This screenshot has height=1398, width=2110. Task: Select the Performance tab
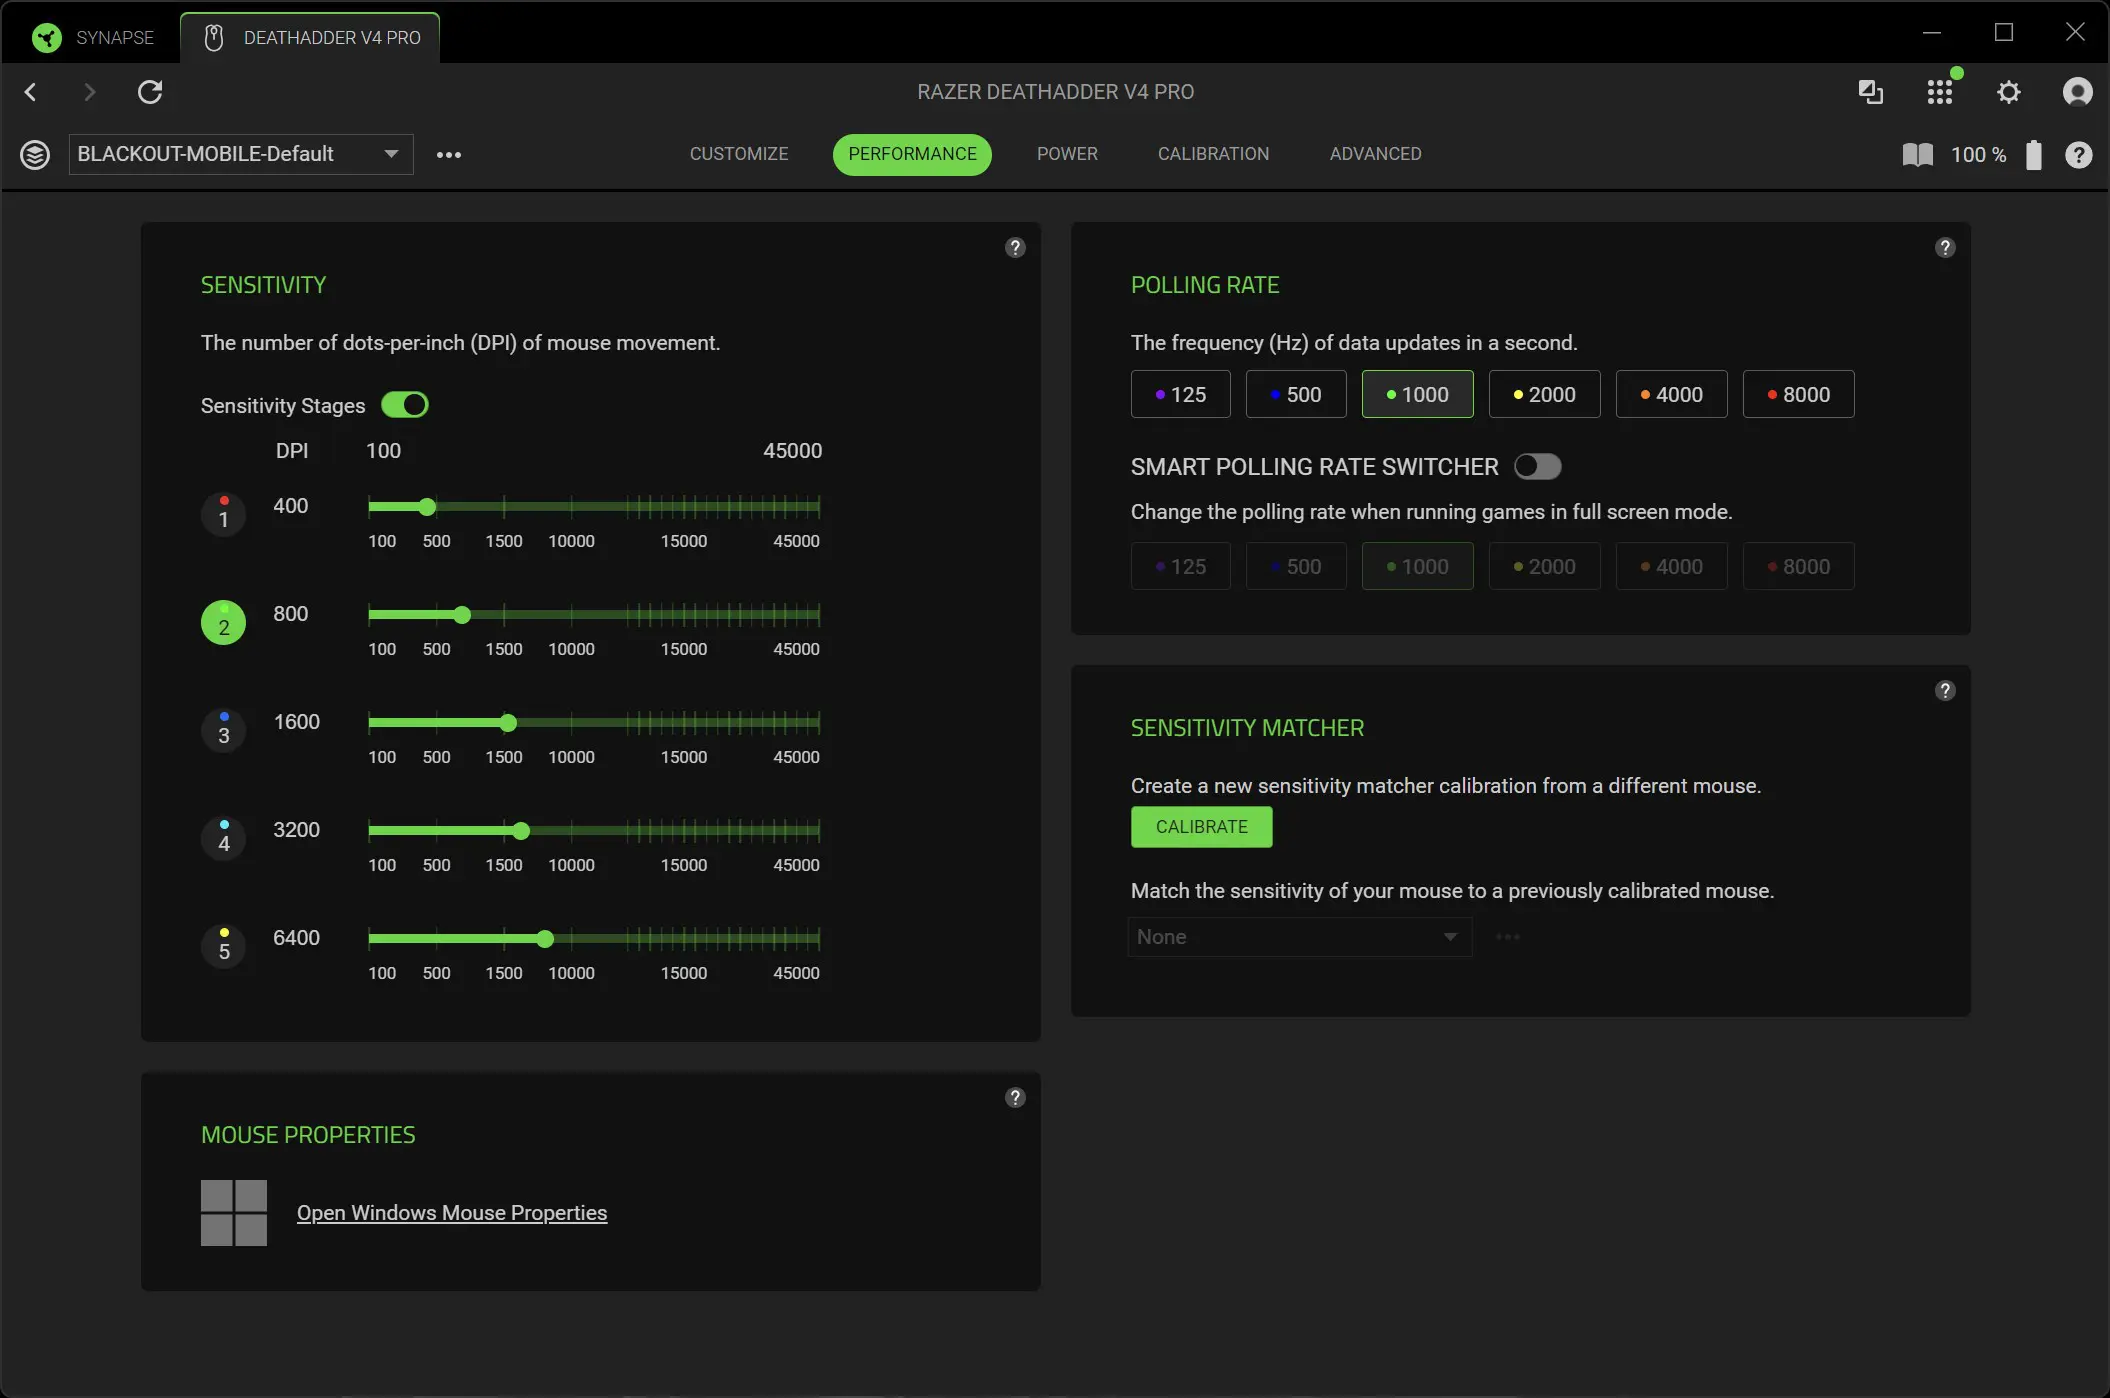coord(912,154)
